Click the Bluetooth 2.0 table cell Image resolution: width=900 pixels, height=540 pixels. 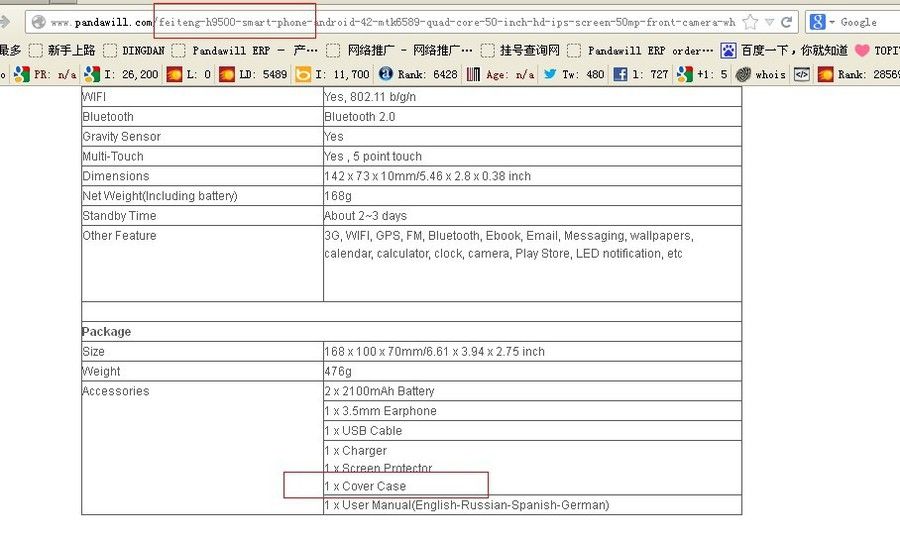pyautogui.click(x=532, y=116)
